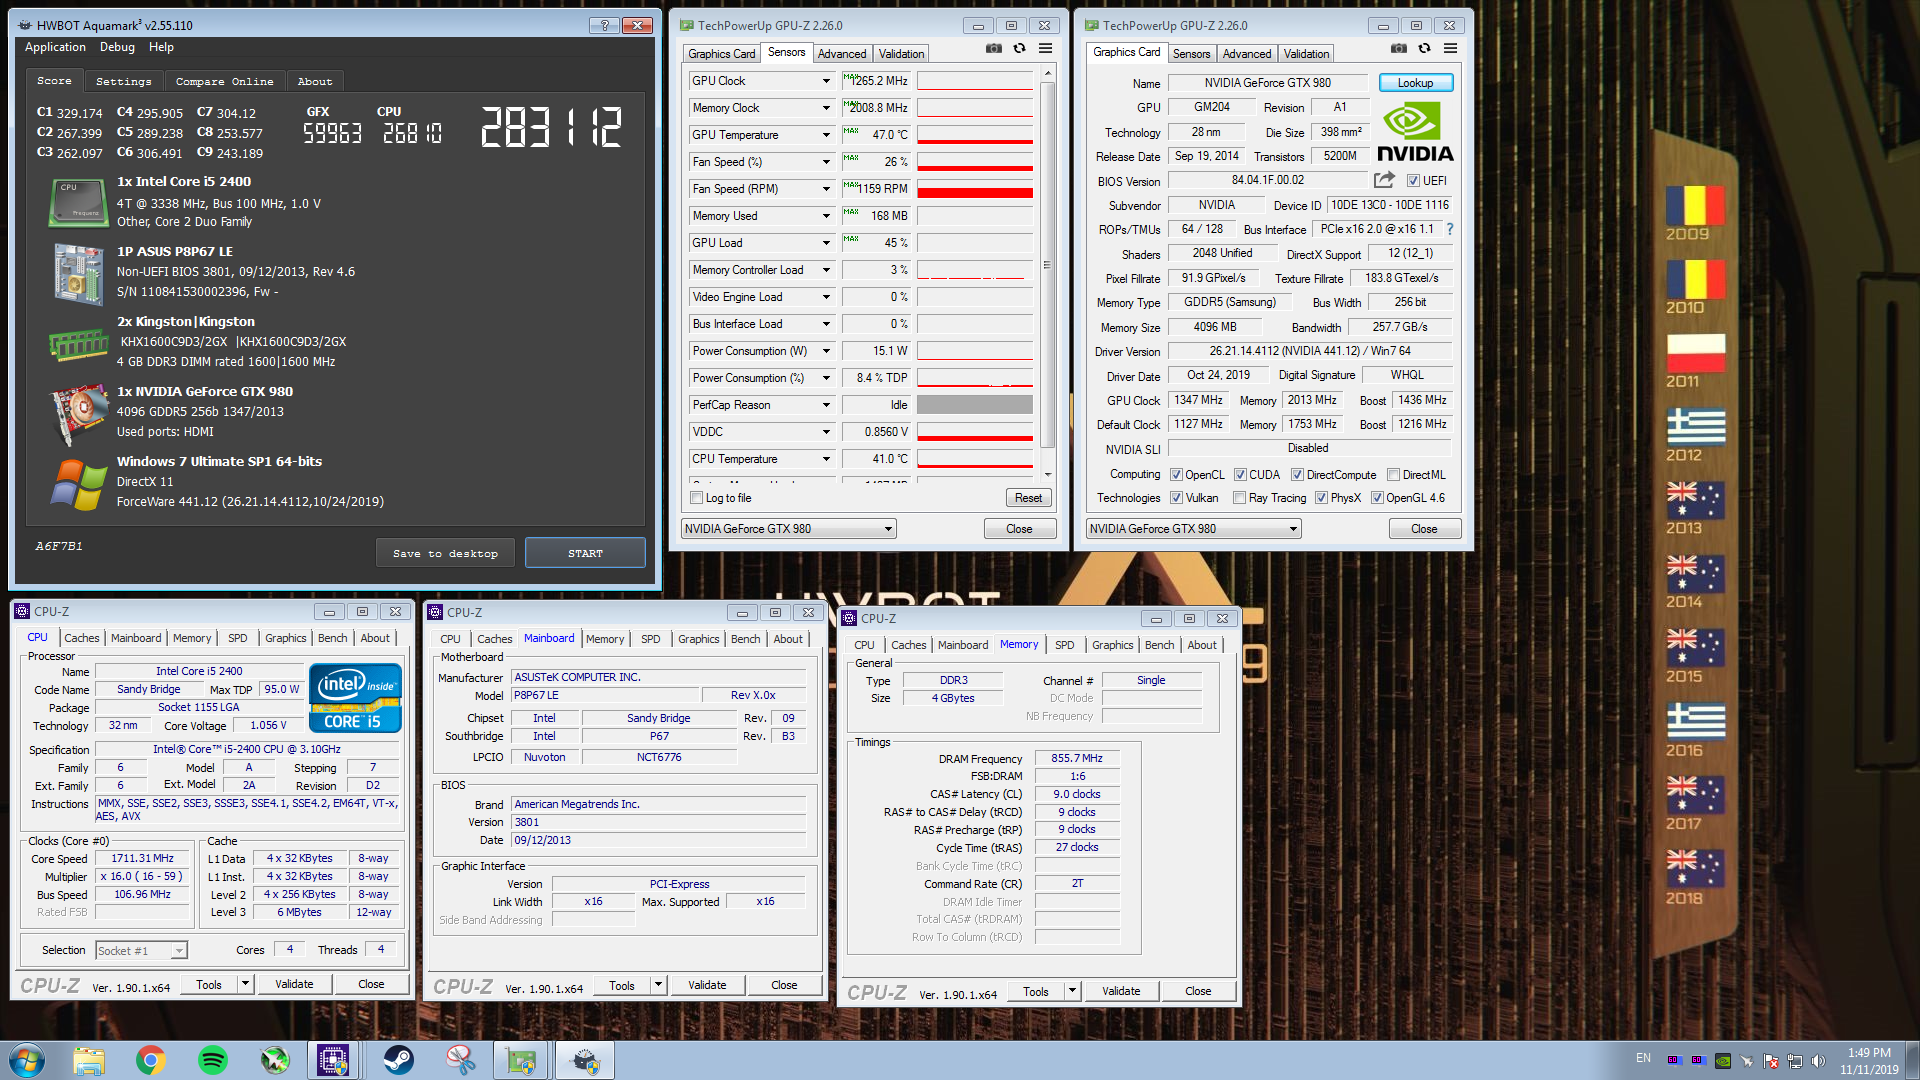
Task: Click Close button in CPU-Z Memory window
Action: pyautogui.click(x=1198, y=991)
